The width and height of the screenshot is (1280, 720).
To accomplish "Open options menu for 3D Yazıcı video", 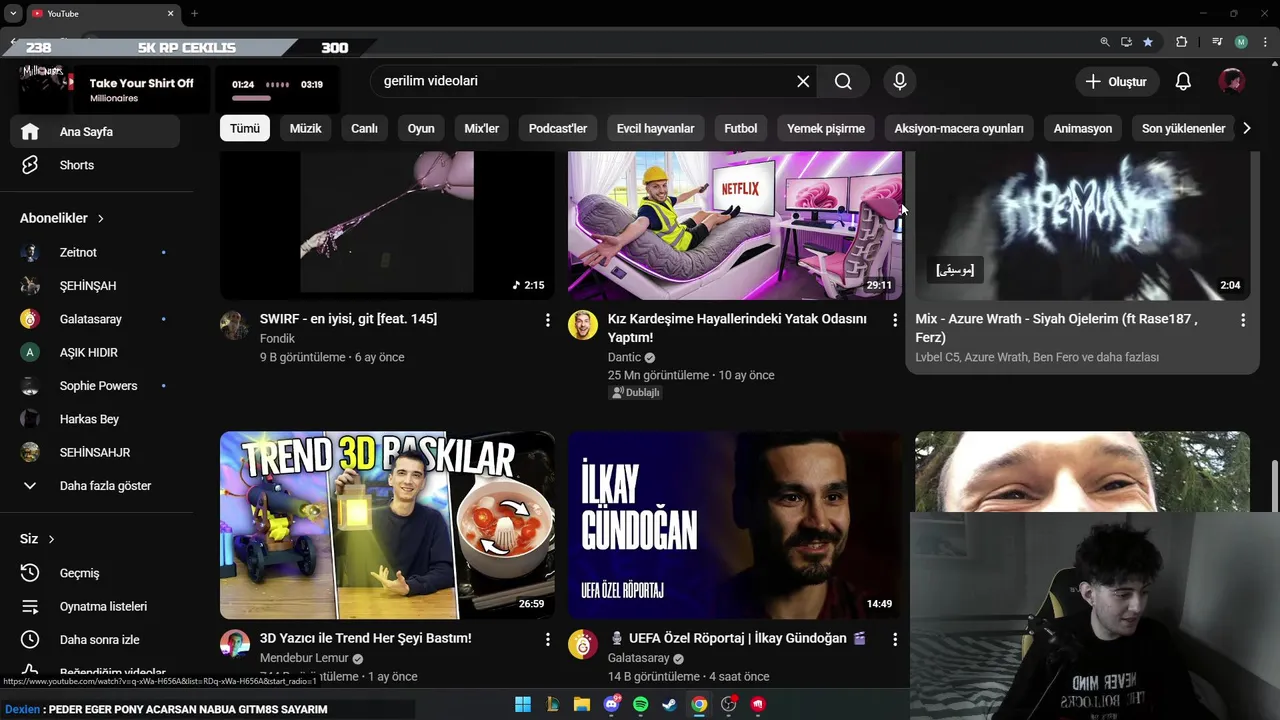I will point(547,639).
